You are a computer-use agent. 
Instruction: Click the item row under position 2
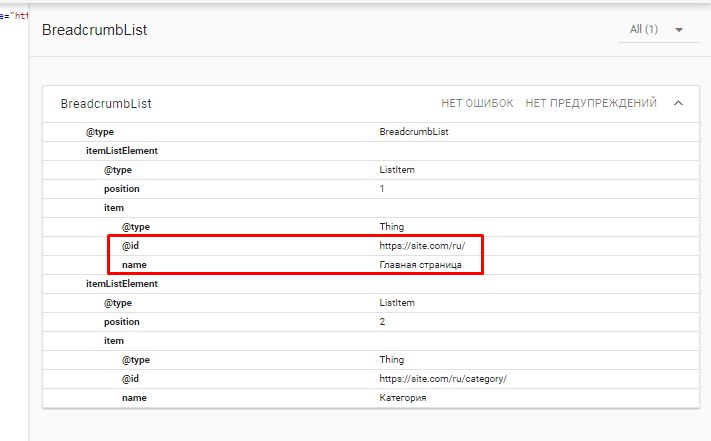[x=371, y=341]
